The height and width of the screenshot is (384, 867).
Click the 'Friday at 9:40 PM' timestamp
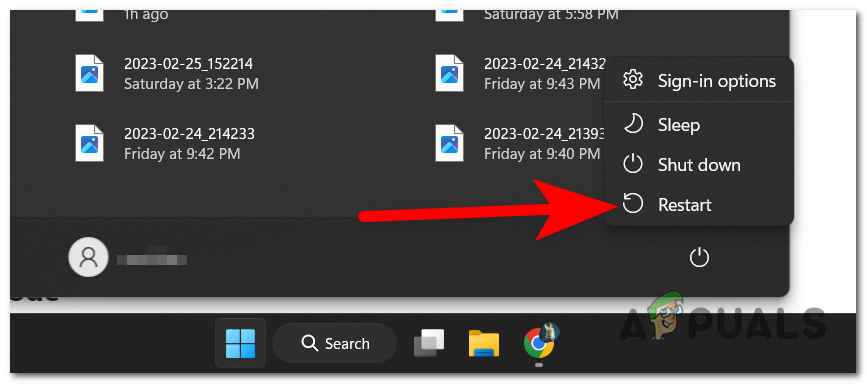[x=542, y=153]
